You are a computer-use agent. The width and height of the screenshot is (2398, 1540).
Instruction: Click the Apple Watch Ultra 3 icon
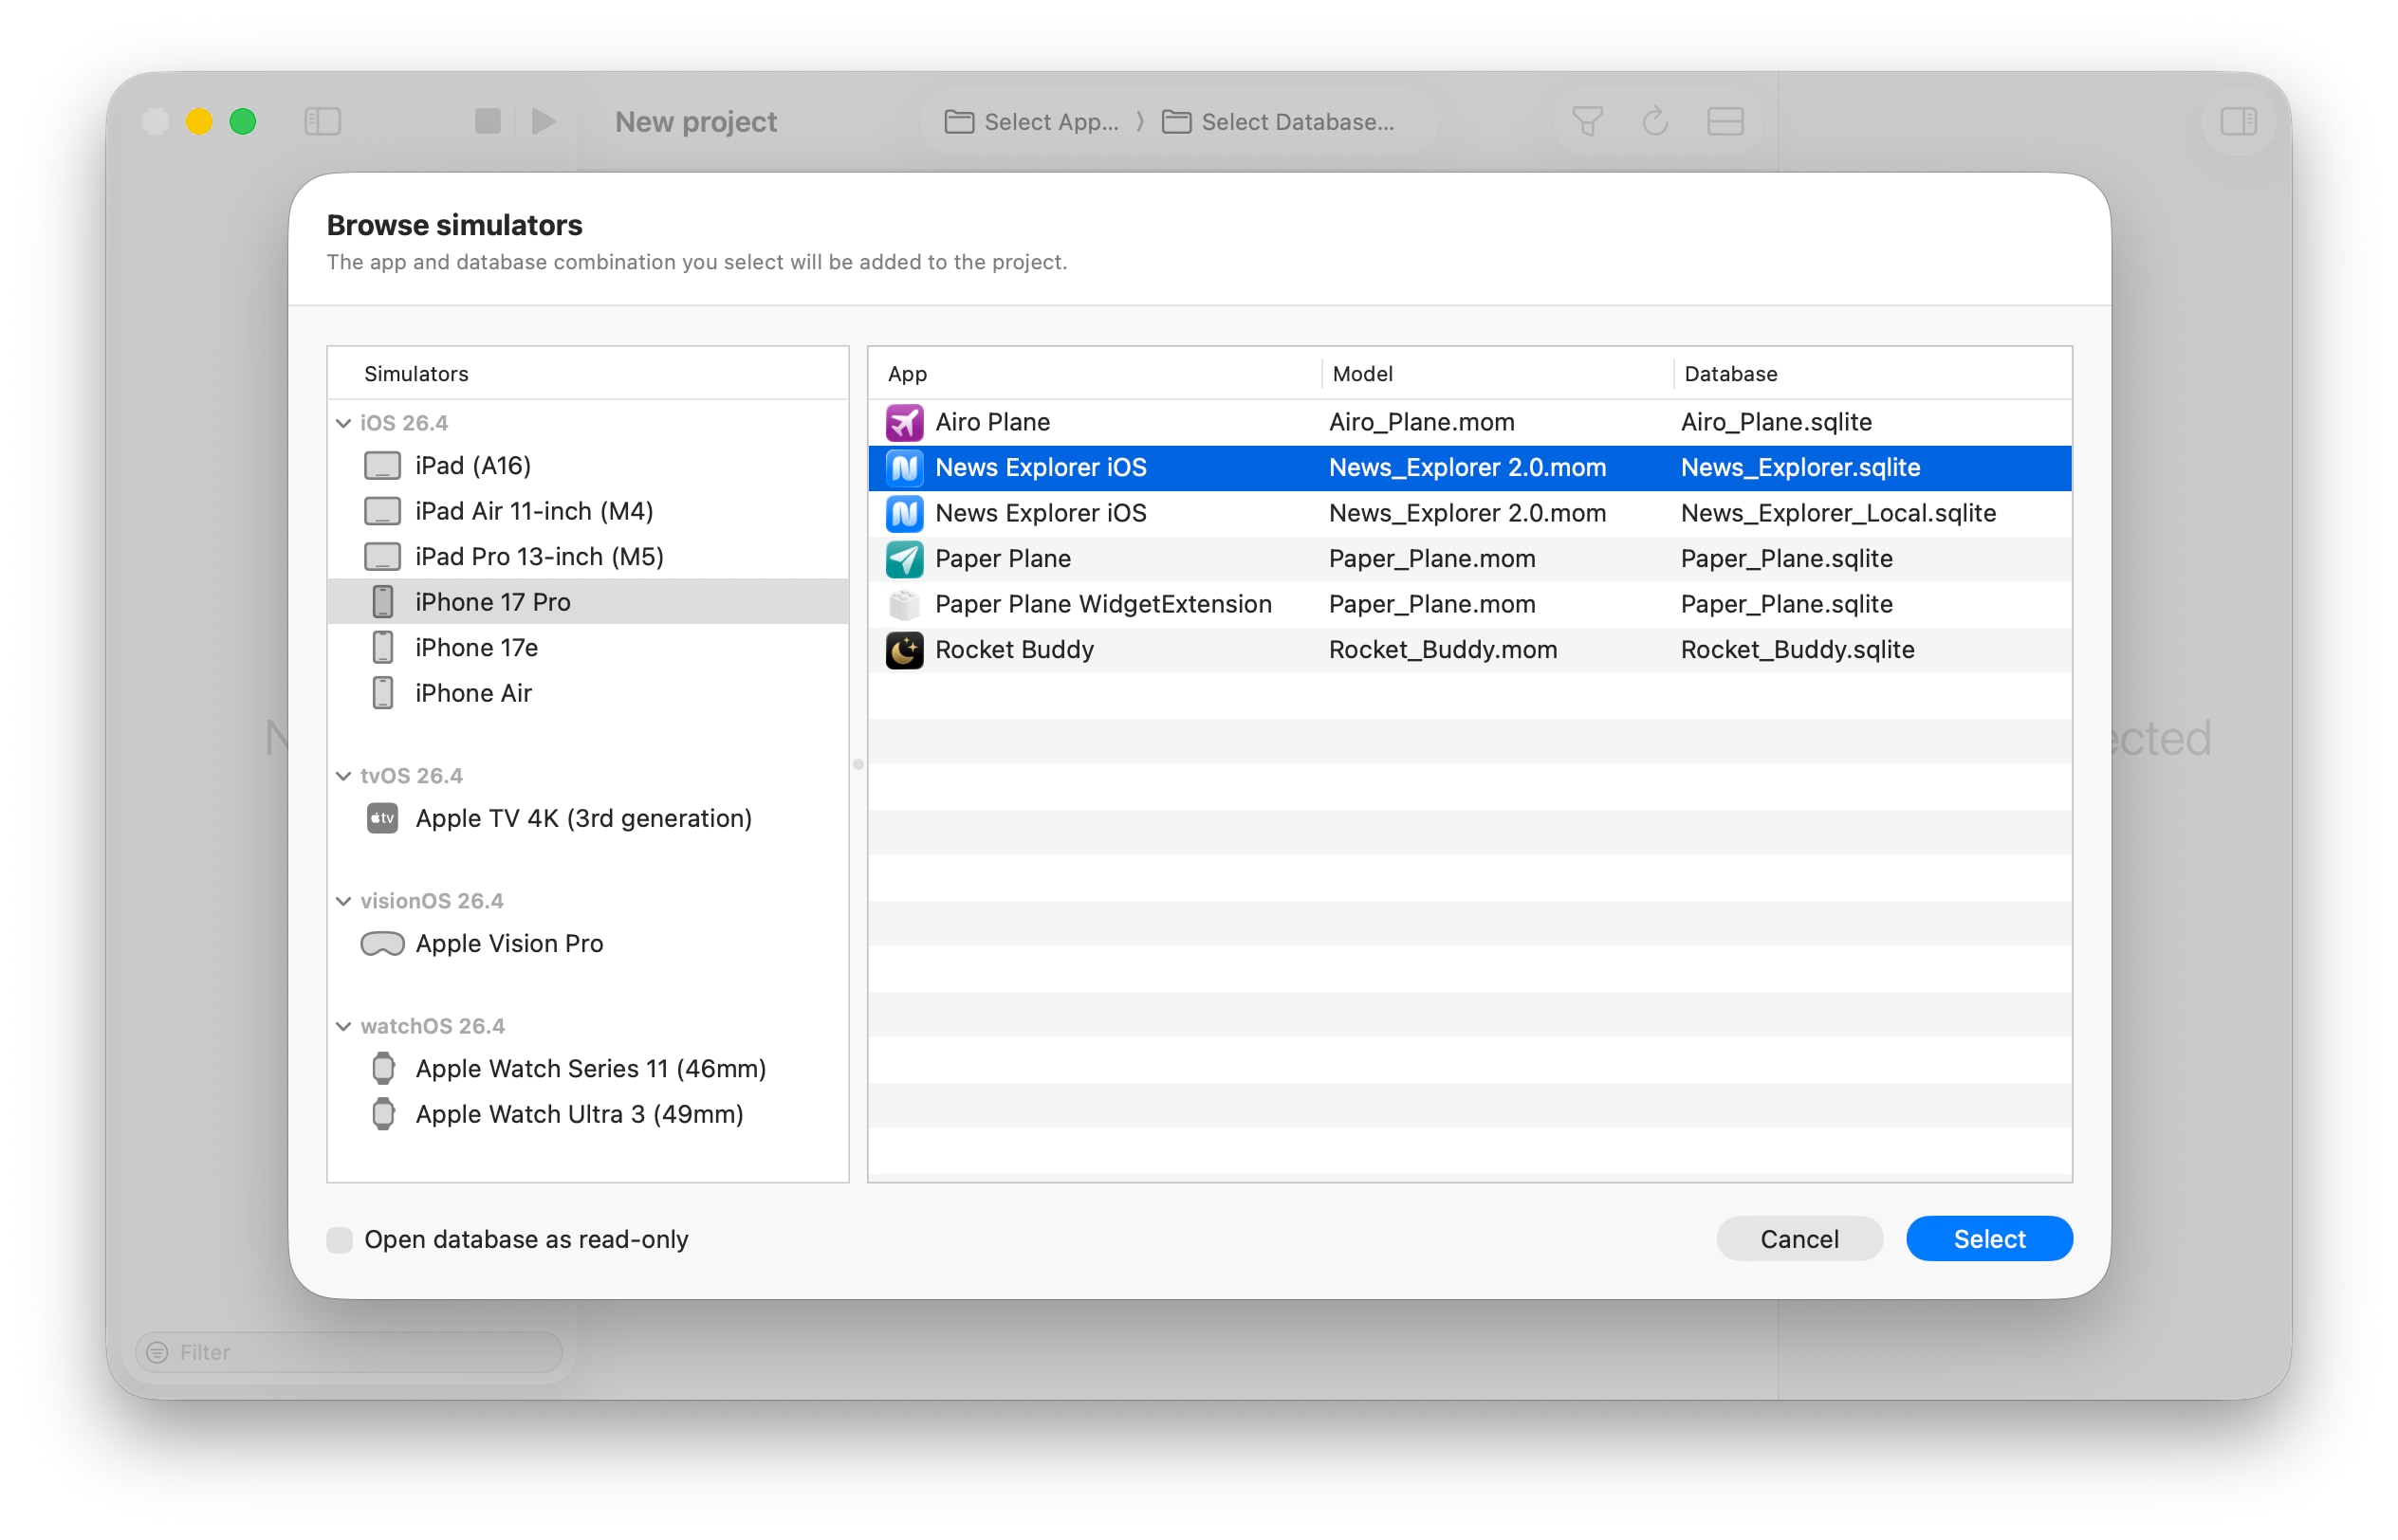point(383,1114)
